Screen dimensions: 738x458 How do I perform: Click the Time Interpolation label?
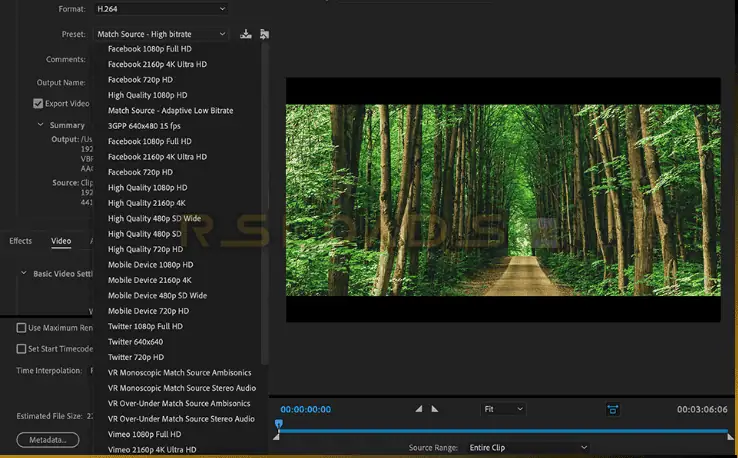coord(49,370)
